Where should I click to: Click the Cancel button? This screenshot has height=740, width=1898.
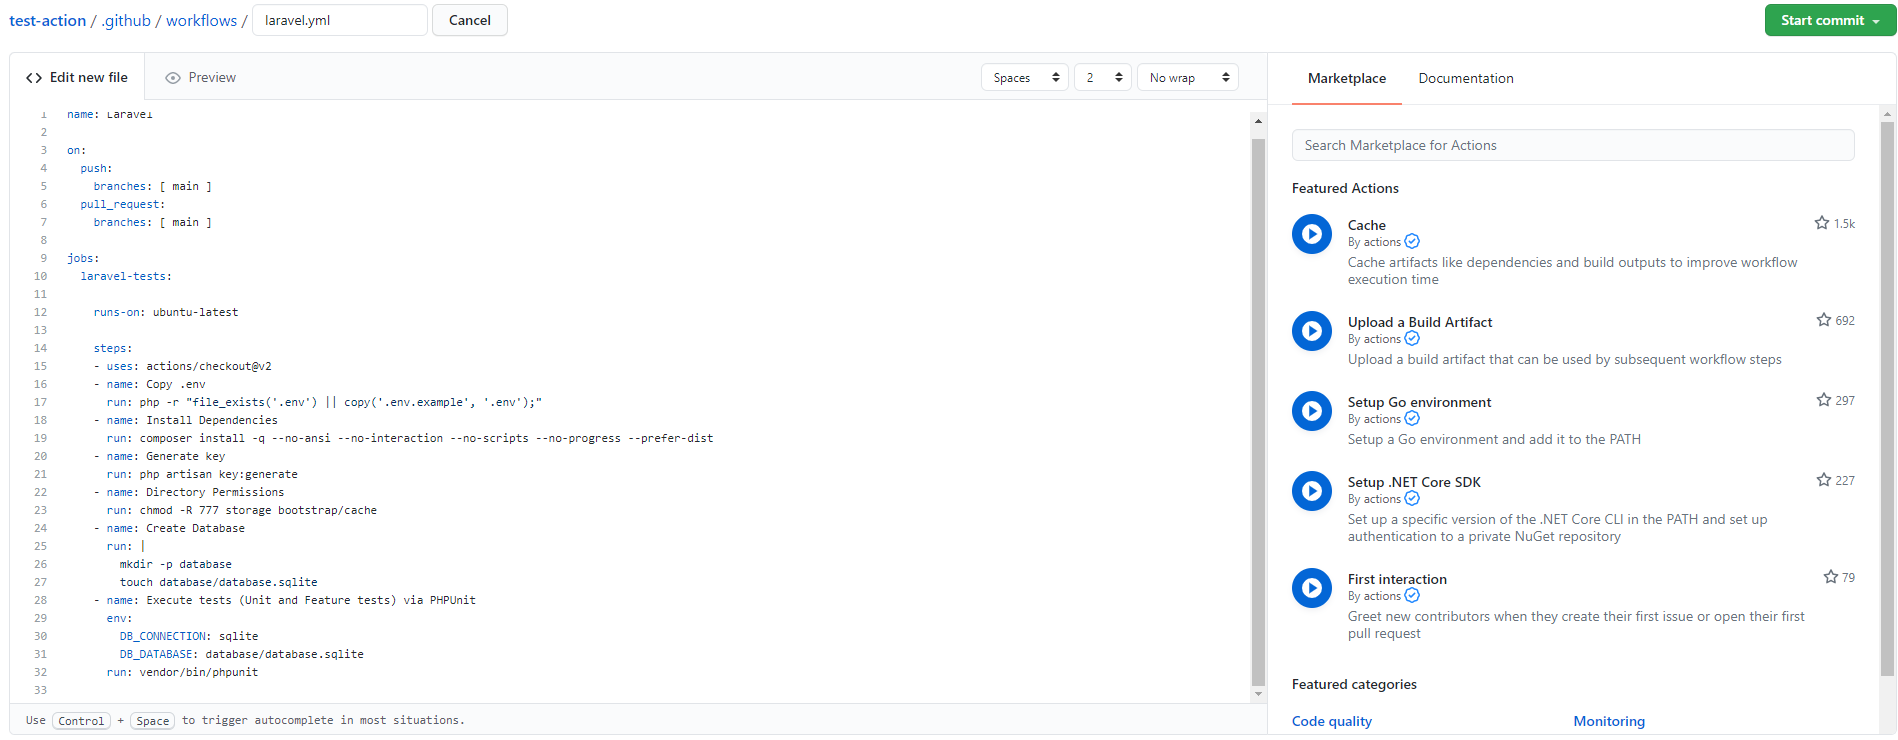[x=470, y=20]
